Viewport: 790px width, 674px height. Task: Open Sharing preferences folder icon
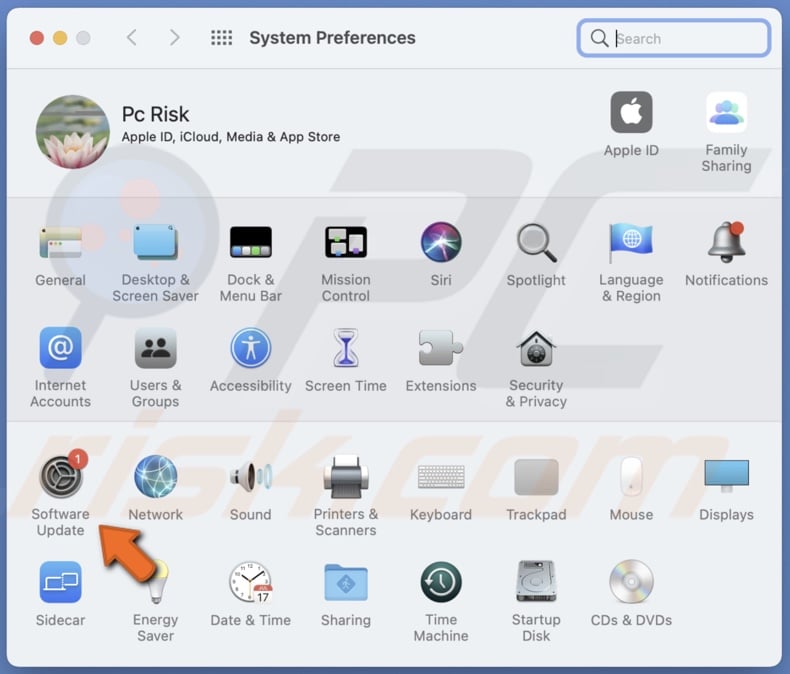pyautogui.click(x=346, y=582)
